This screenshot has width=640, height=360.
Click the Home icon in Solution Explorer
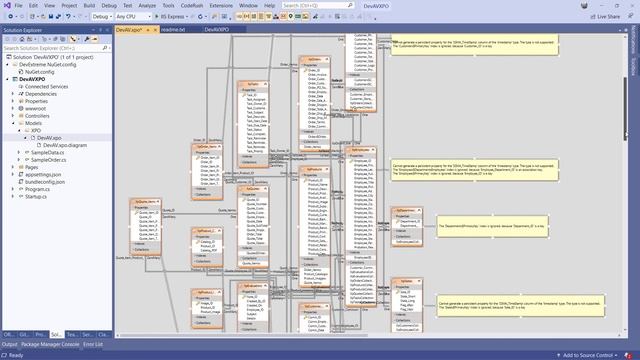point(22,39)
